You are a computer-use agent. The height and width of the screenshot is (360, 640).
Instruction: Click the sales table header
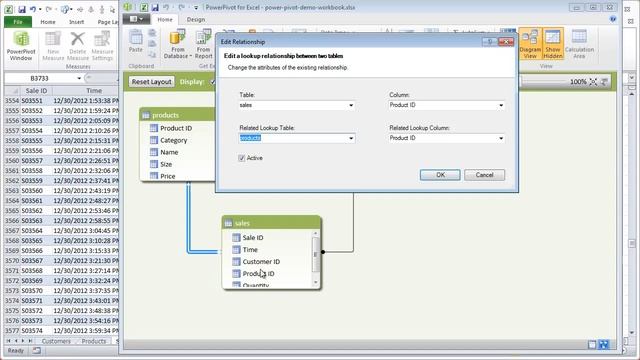tap(271, 223)
